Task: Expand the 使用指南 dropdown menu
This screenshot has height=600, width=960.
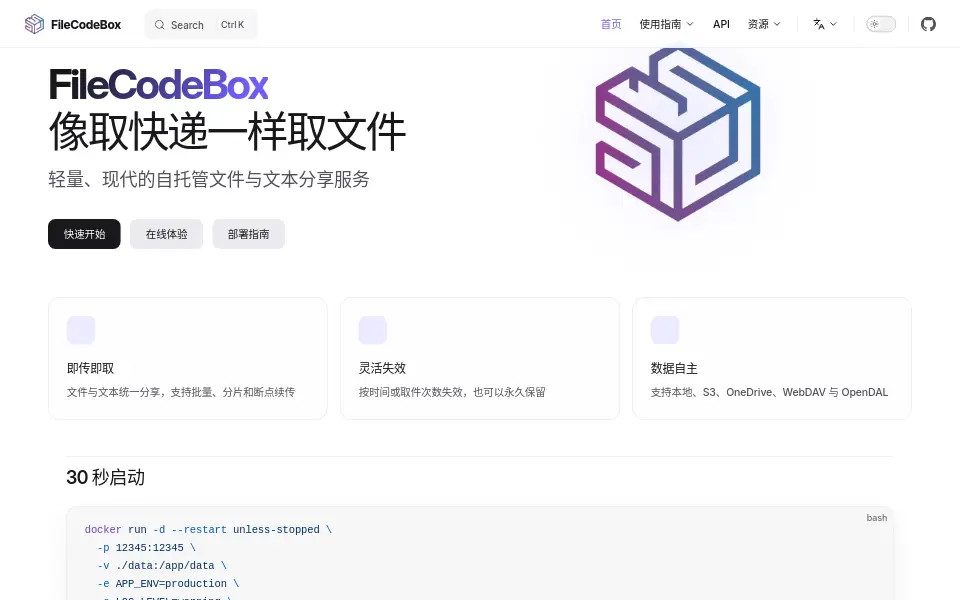Action: pos(666,24)
